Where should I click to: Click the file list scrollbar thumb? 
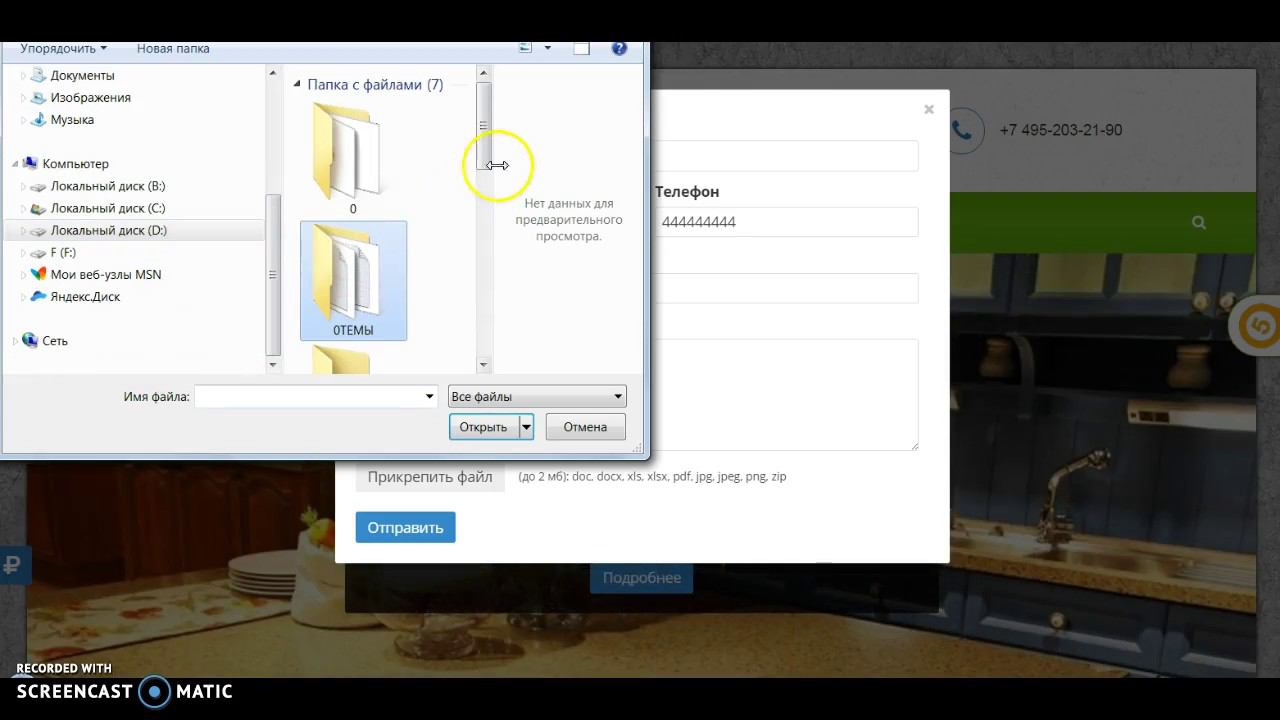point(484,126)
